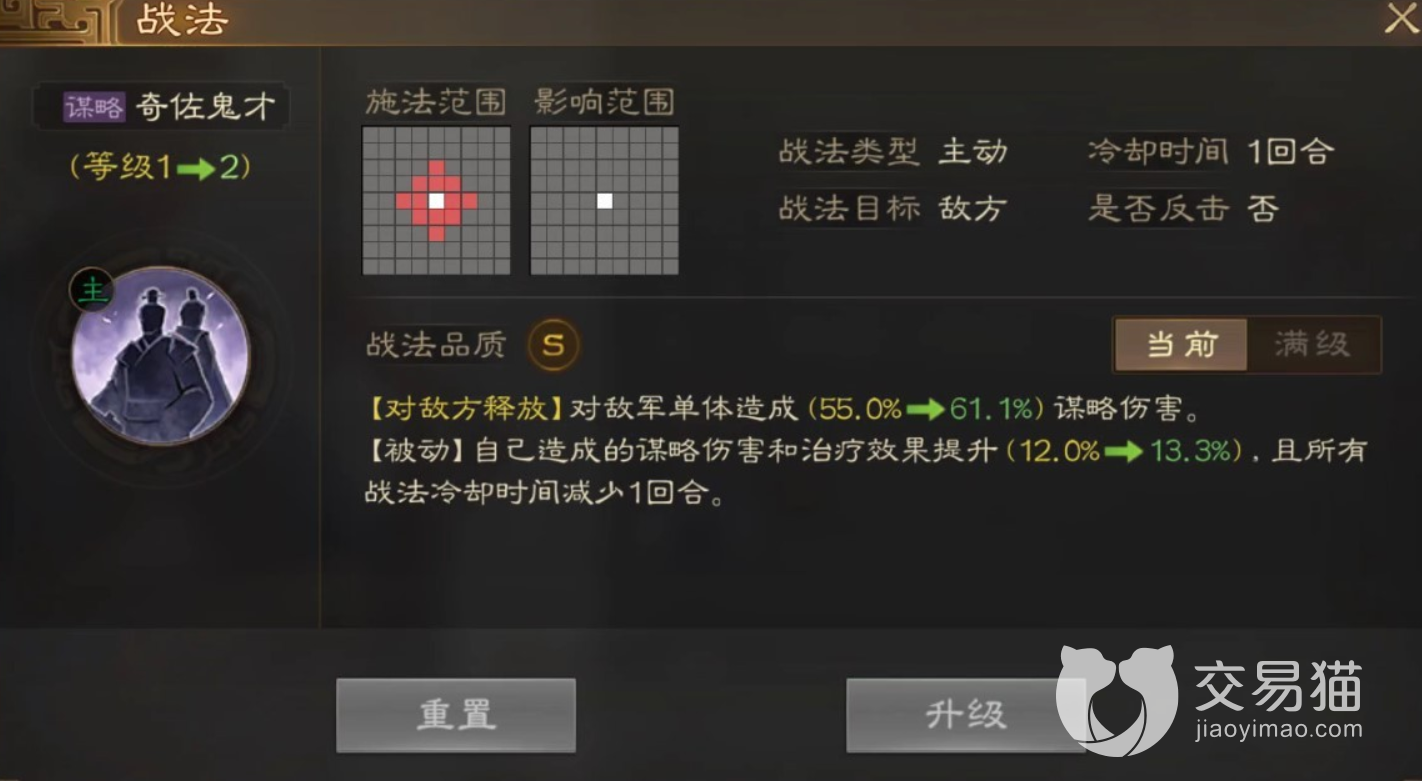Click the white center cell in 施法范围 grid
The image size is (1422, 781).
tap(436, 200)
